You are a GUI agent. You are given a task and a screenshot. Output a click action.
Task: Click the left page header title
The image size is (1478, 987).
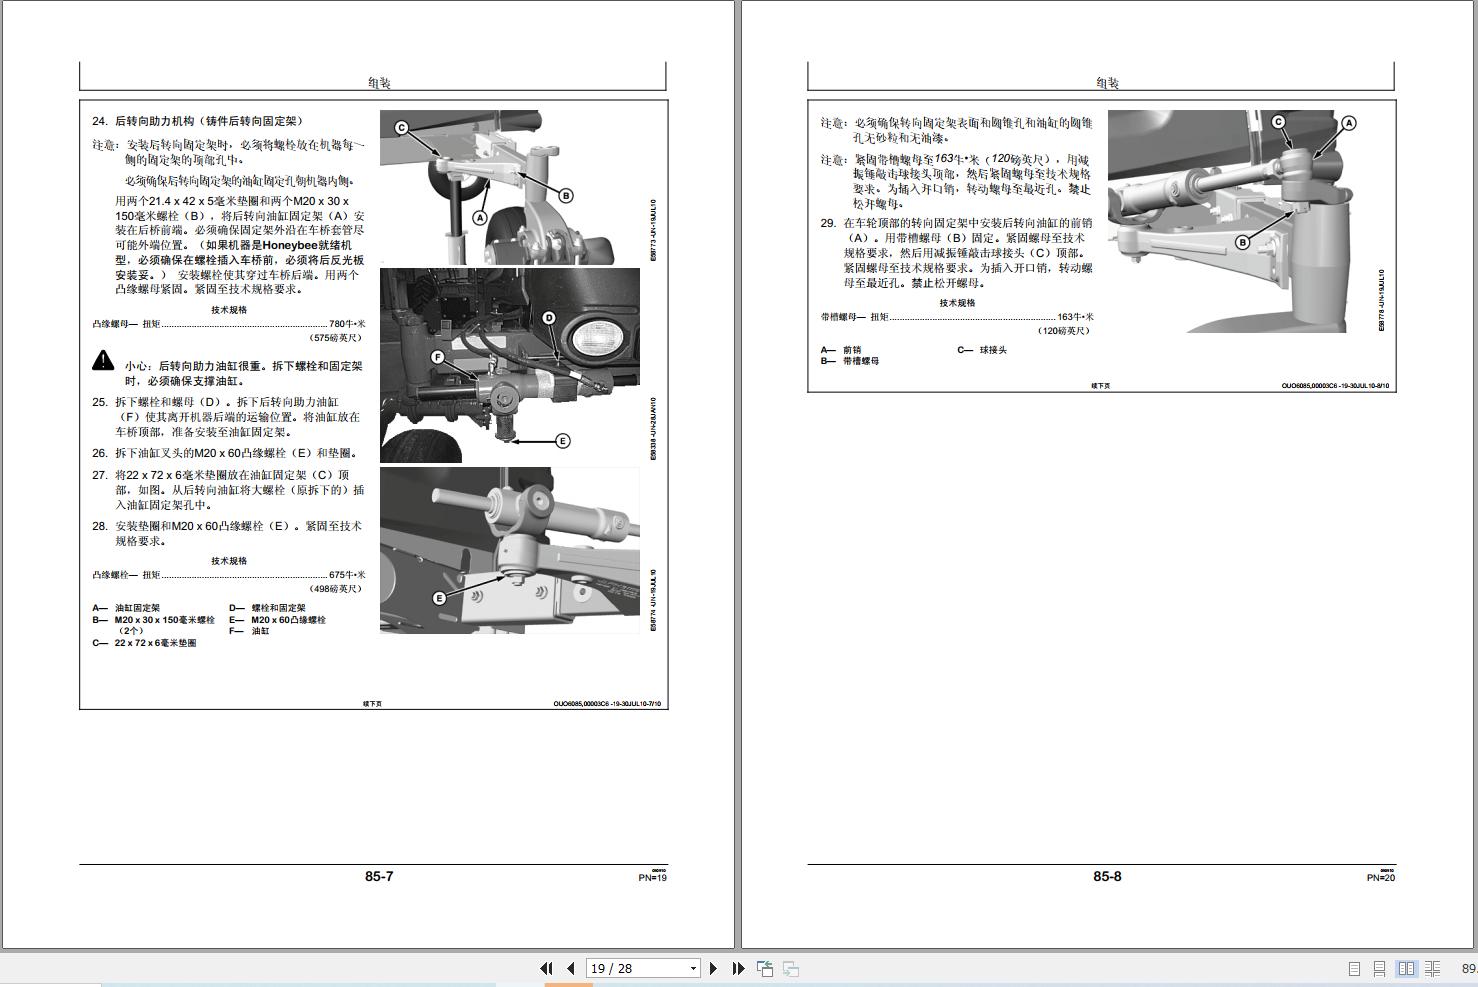tap(379, 83)
